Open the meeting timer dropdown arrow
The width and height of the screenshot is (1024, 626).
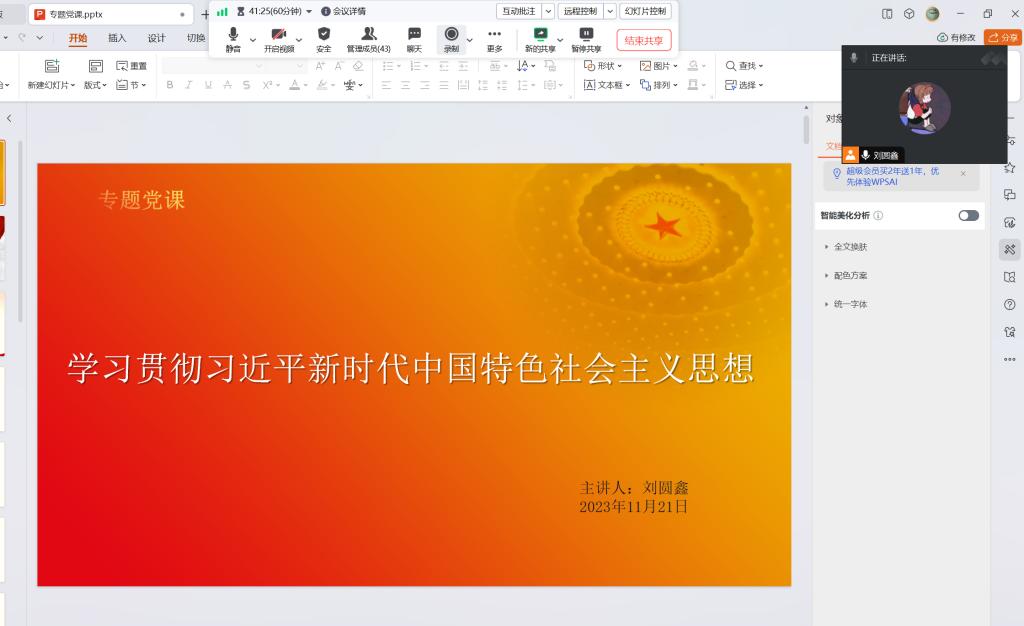coord(310,11)
